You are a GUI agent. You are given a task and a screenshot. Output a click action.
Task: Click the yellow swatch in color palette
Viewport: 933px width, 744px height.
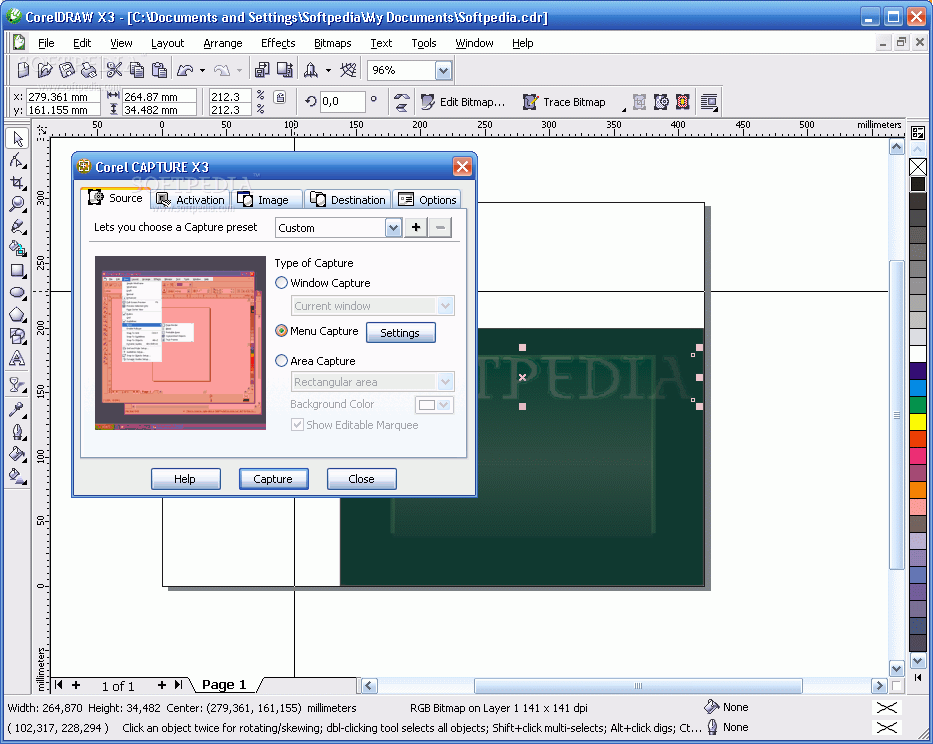[x=918, y=421]
